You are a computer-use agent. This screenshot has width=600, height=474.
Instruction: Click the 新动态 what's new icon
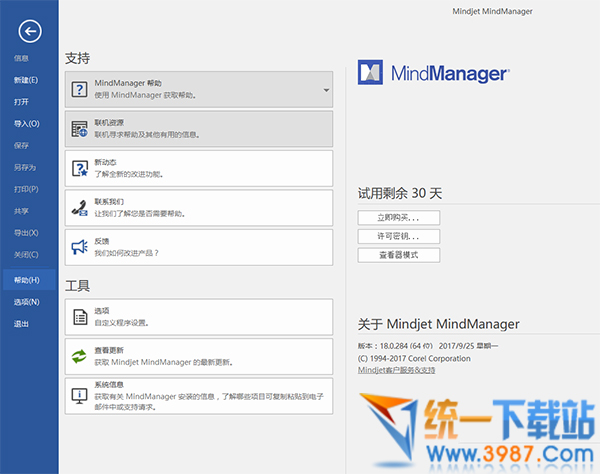80,168
